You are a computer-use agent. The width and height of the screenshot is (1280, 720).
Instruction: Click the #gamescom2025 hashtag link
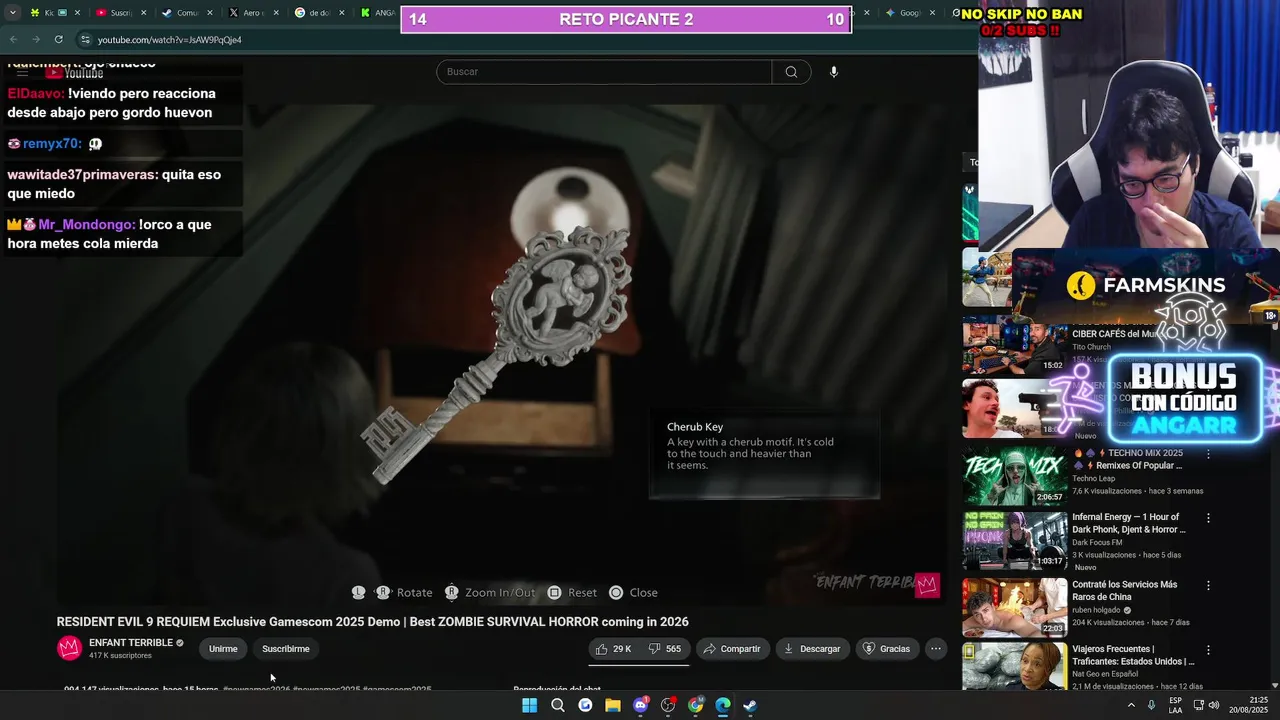pyautogui.click(x=397, y=689)
